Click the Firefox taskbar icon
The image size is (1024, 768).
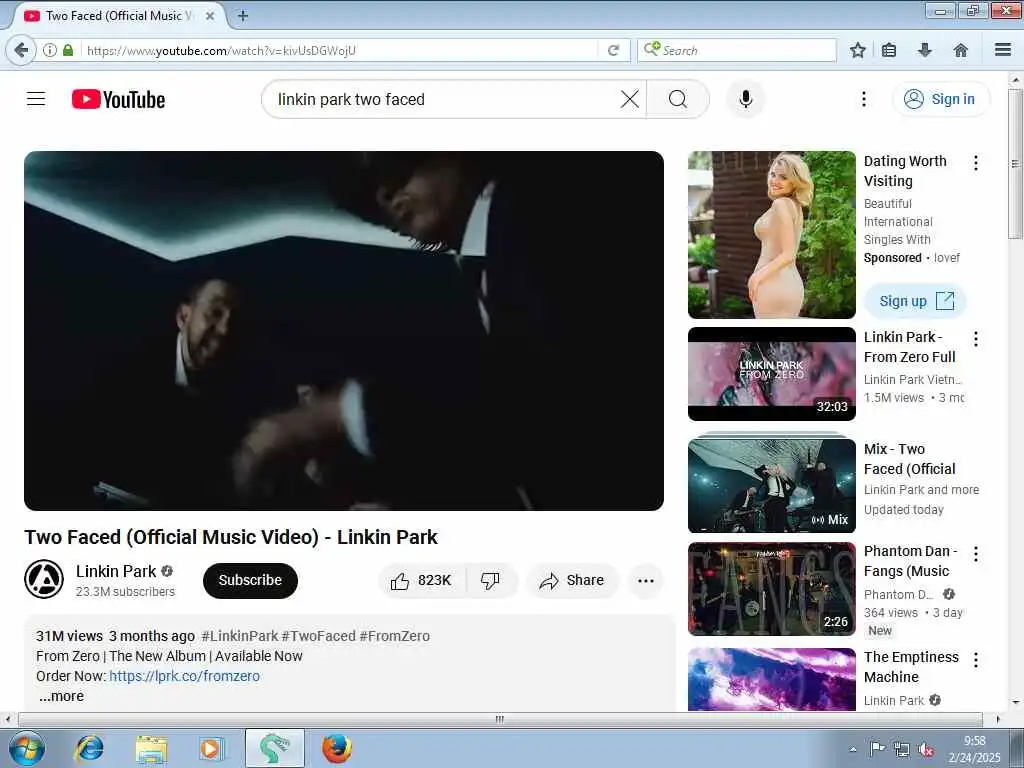[336, 749]
